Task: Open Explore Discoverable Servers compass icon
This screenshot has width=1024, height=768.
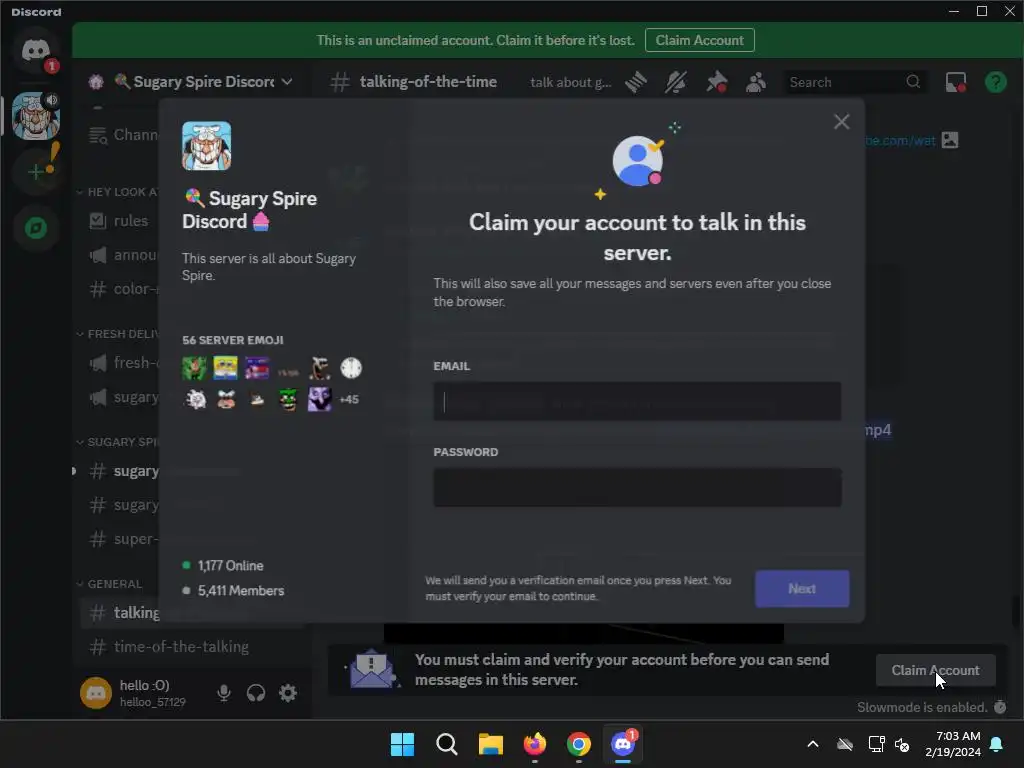Action: pyautogui.click(x=36, y=228)
